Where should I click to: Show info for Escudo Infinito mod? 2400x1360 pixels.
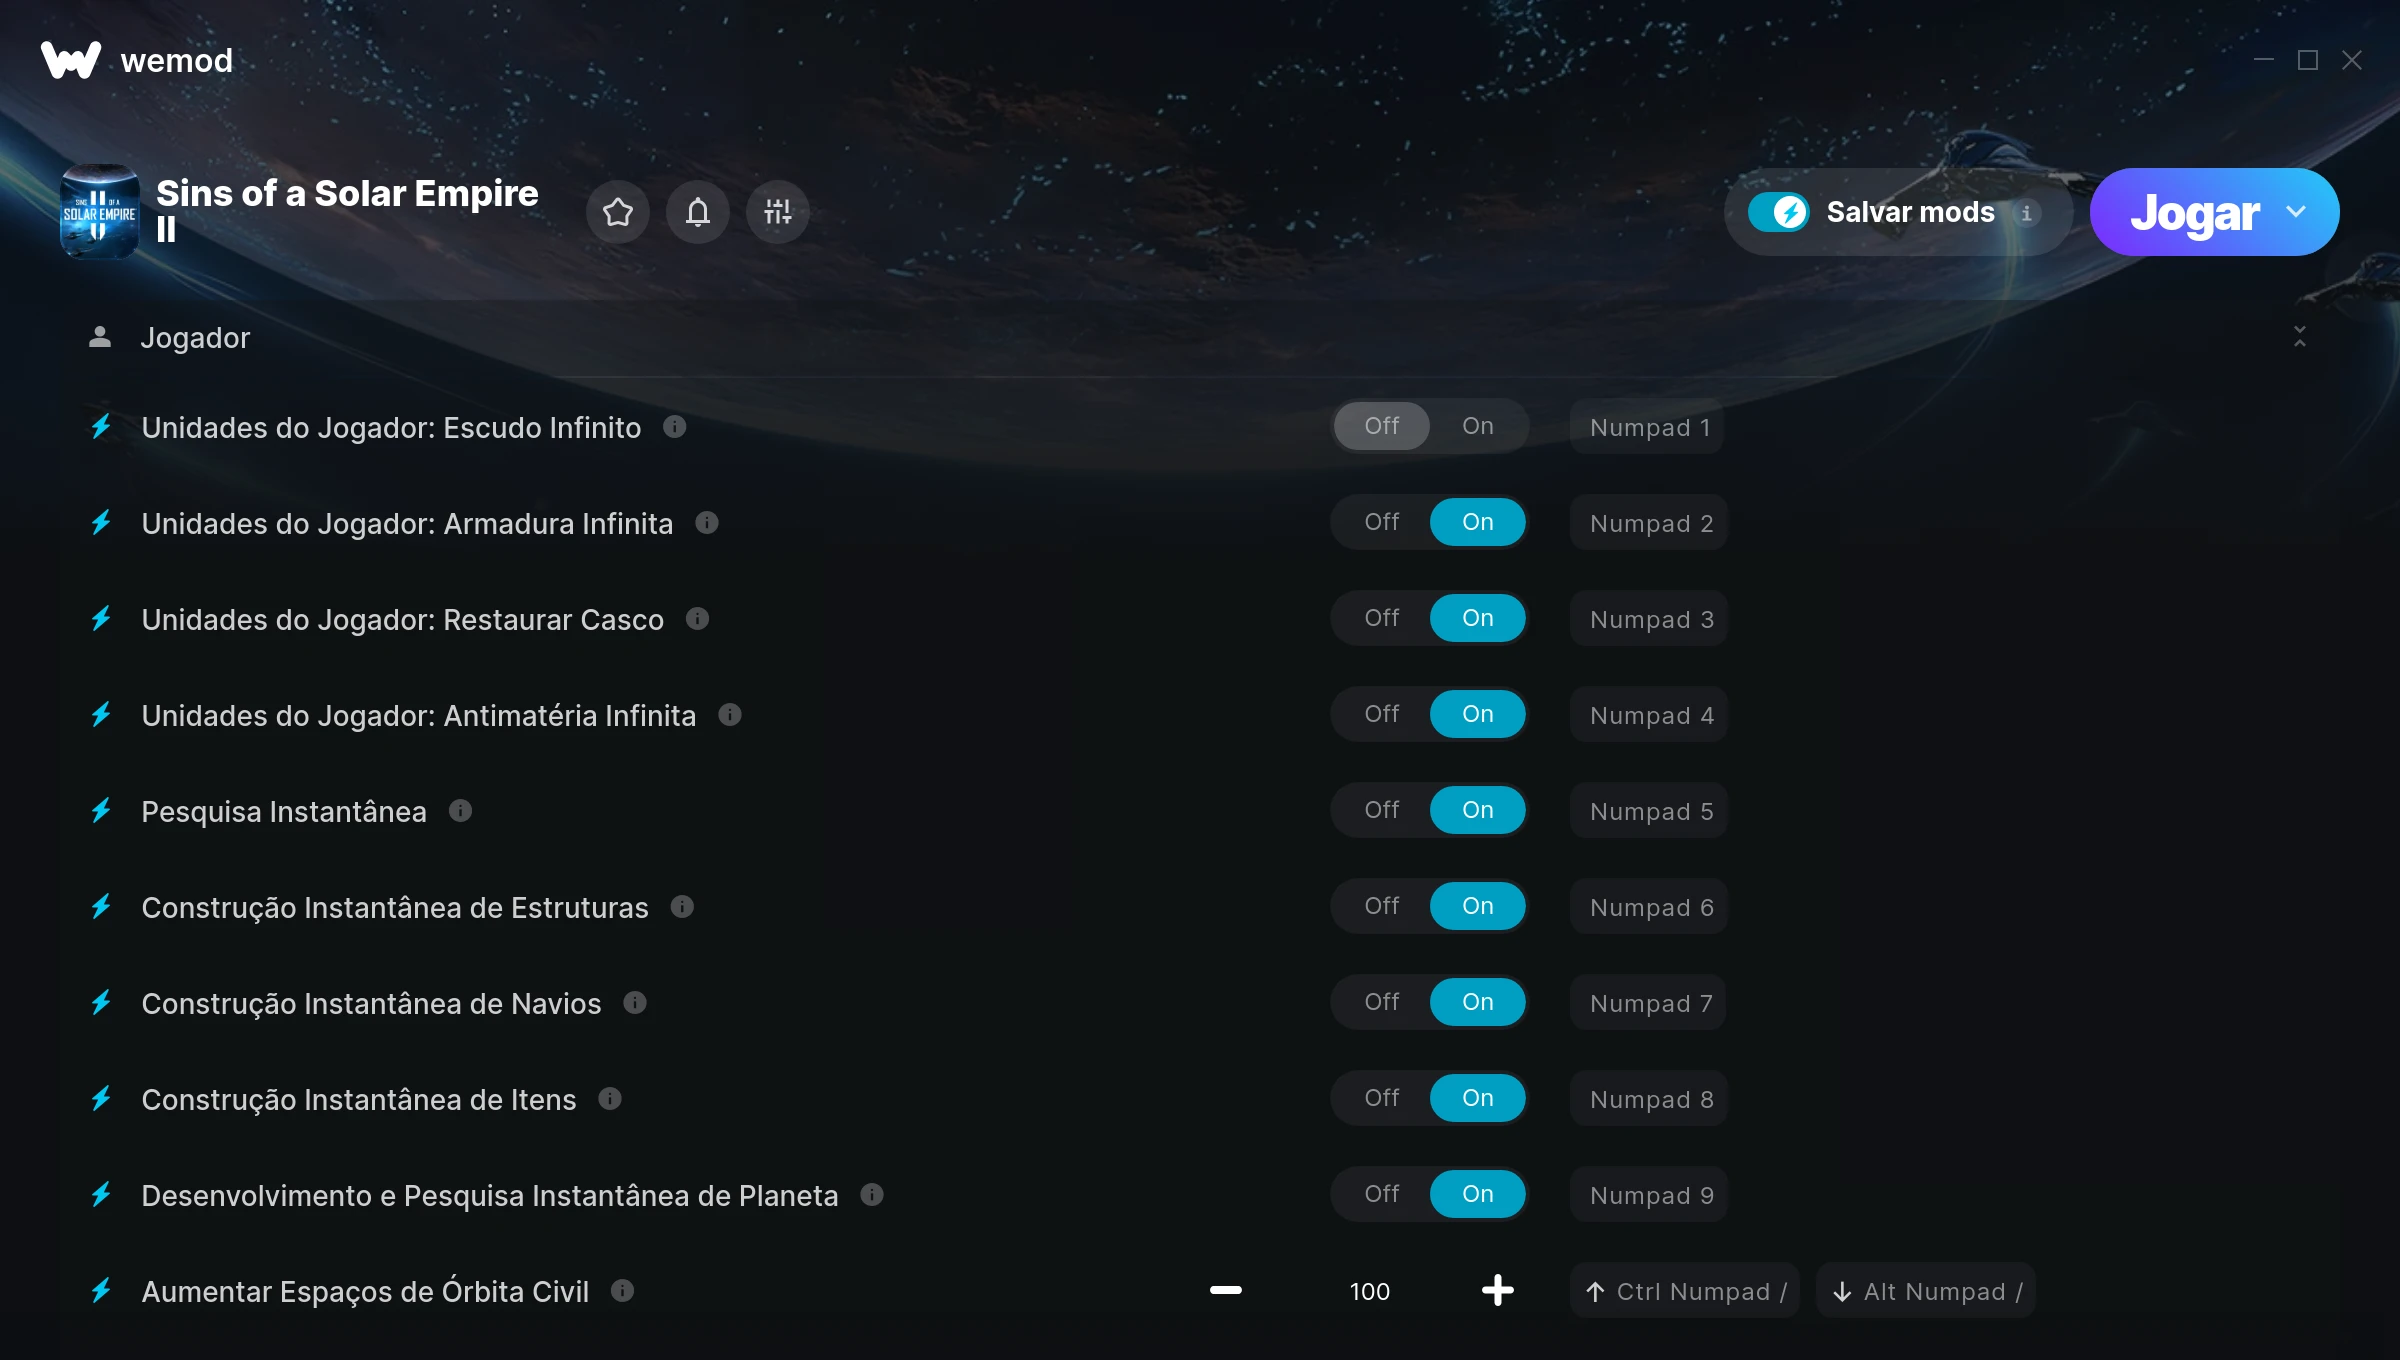tap(675, 427)
